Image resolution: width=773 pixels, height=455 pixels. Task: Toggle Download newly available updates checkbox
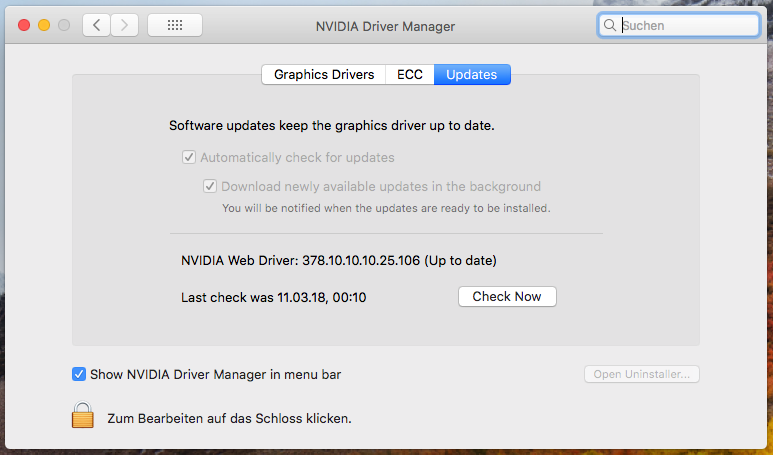210,186
